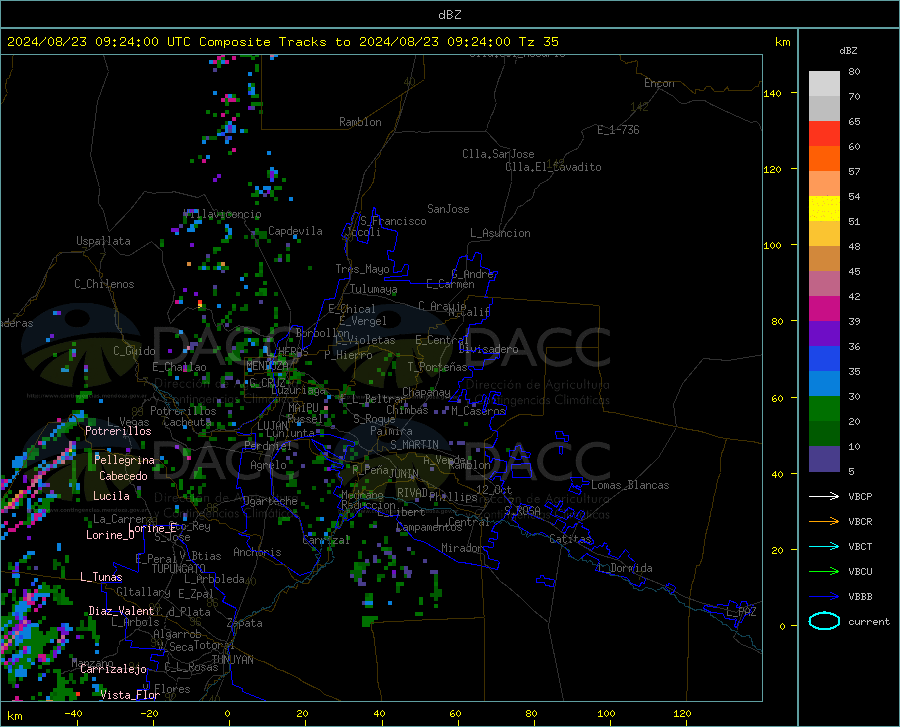The height and width of the screenshot is (727, 900).
Task: Click the Diaz_Valent label
Action: click(121, 611)
